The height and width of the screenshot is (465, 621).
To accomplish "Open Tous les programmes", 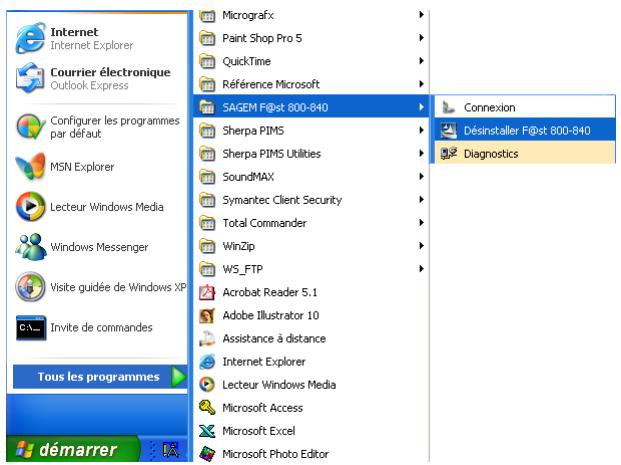I will pos(100,377).
